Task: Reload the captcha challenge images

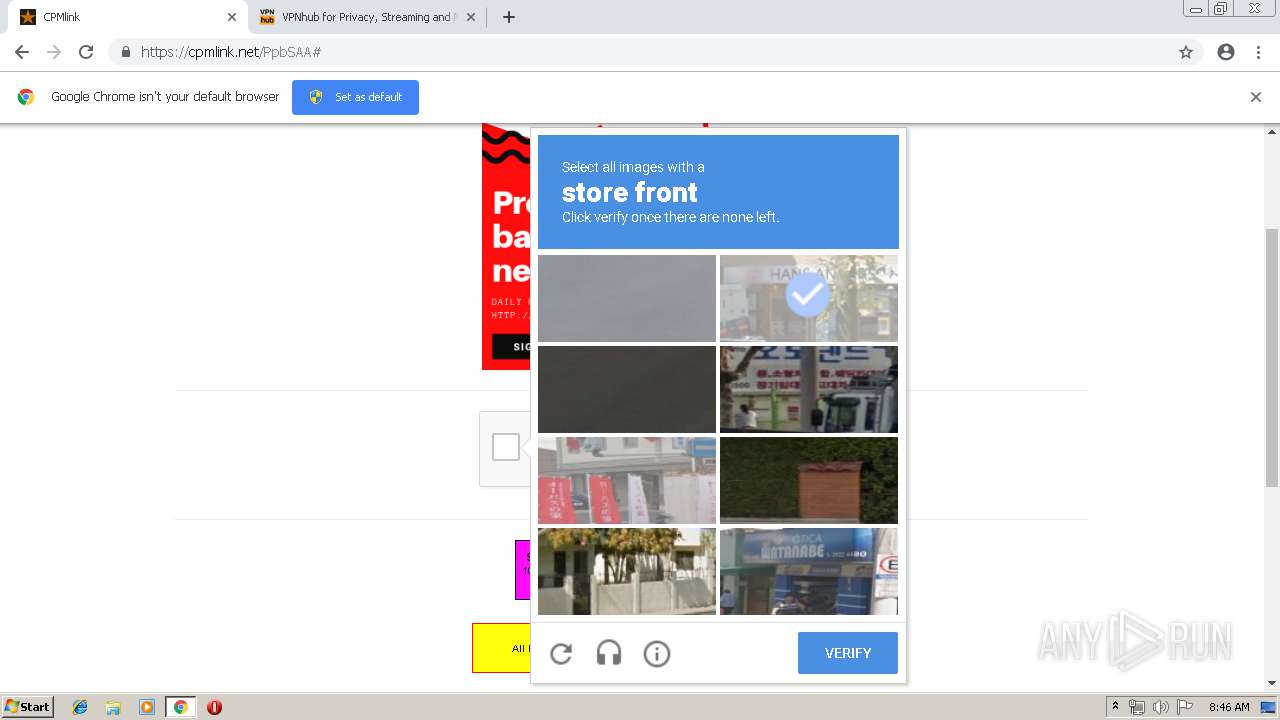Action: pos(561,654)
